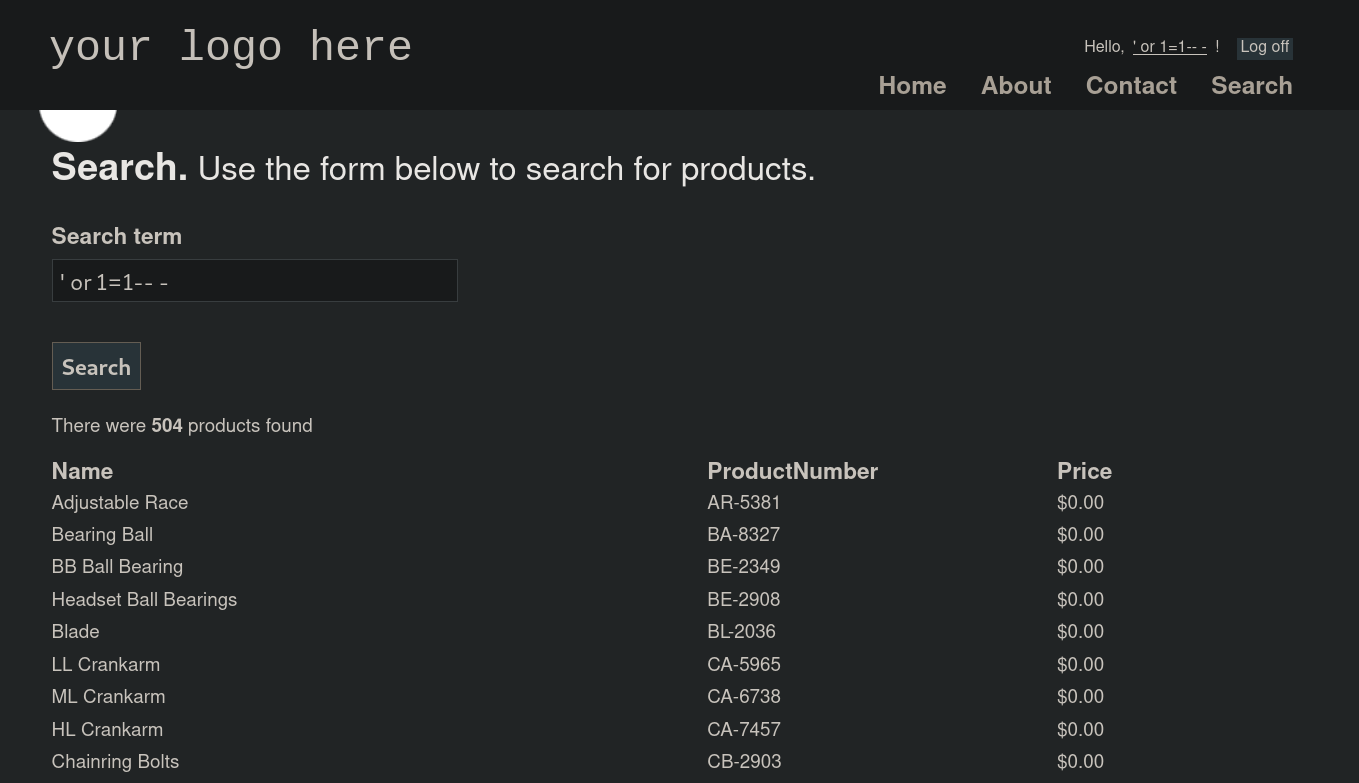
Task: Select the Adjustable Race product row
Action: 120,502
